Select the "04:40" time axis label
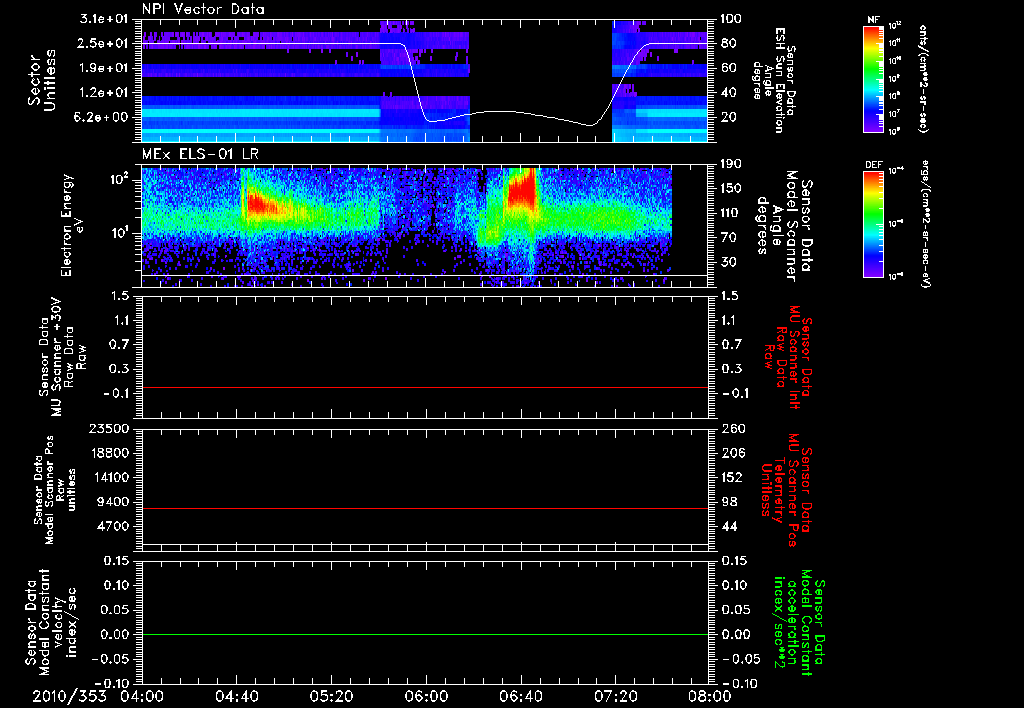This screenshot has height=708, width=1024. coord(236,696)
